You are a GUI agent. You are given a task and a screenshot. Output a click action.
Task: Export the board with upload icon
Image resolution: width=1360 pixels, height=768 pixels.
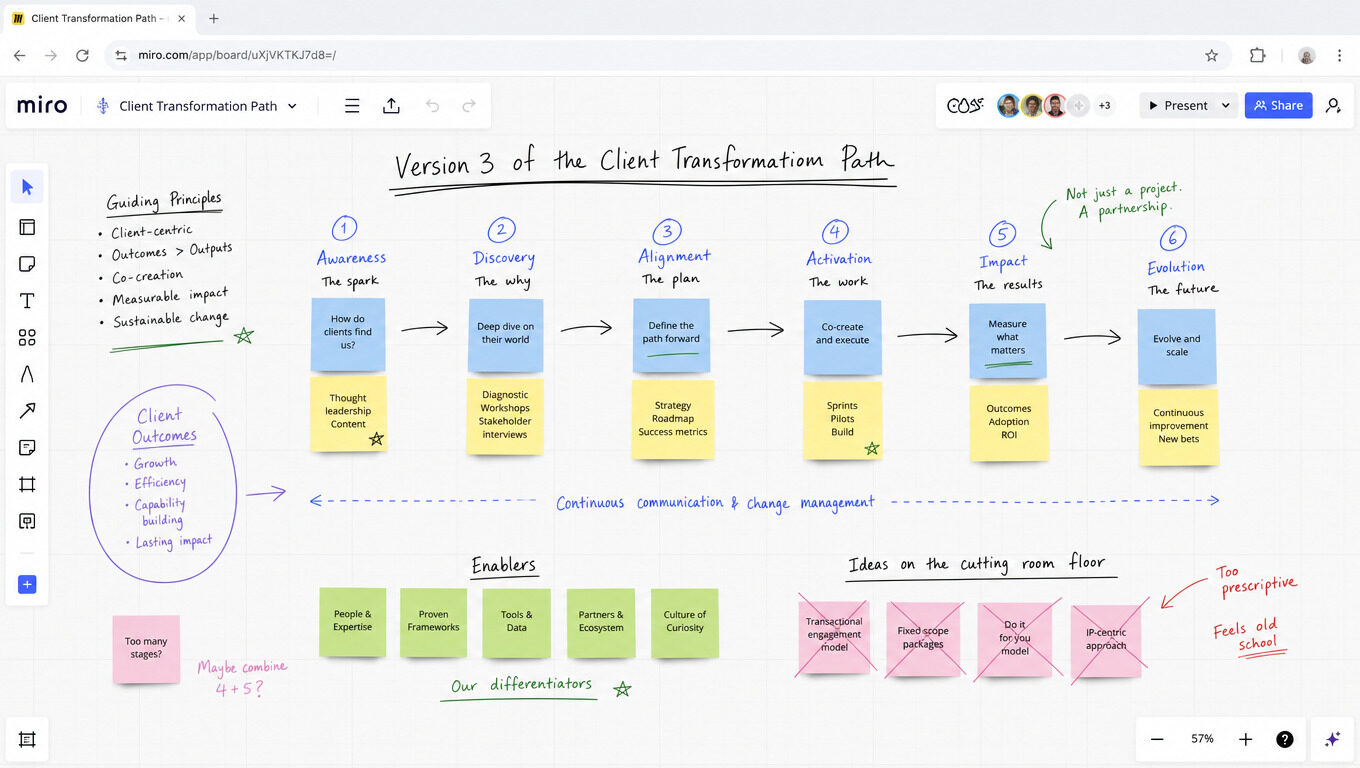392,106
